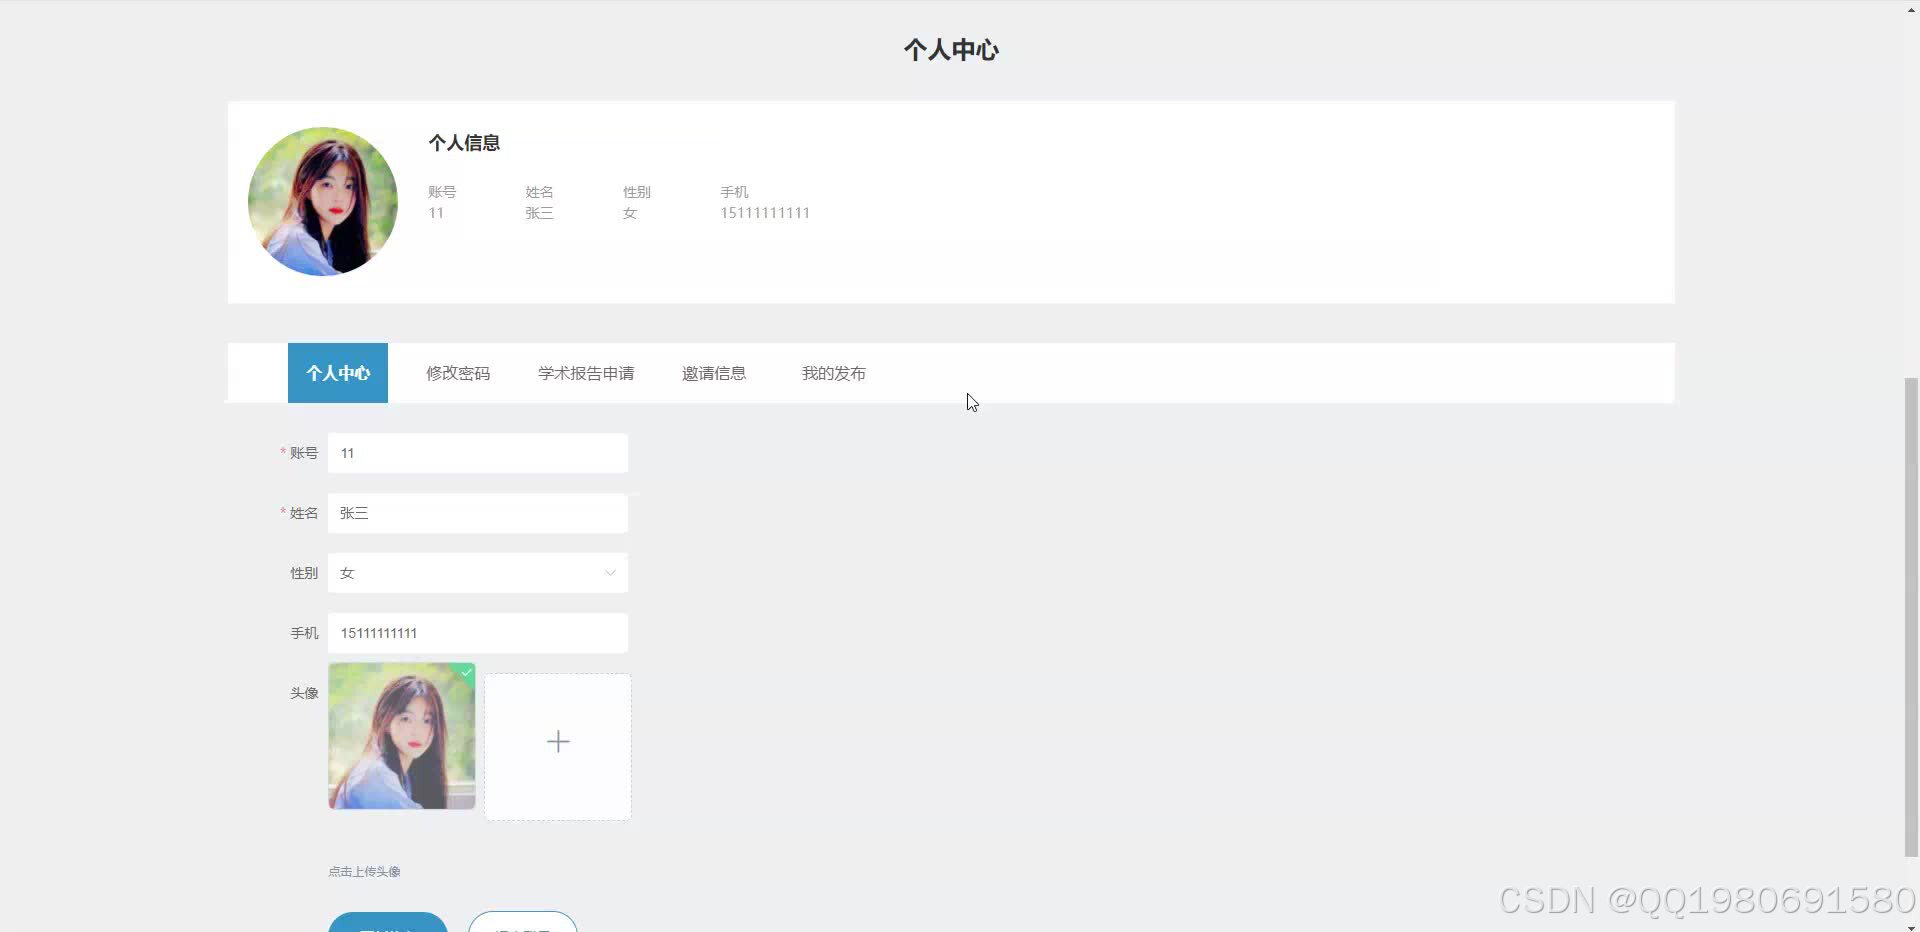Switch to the 我的发布 tab

pos(833,373)
